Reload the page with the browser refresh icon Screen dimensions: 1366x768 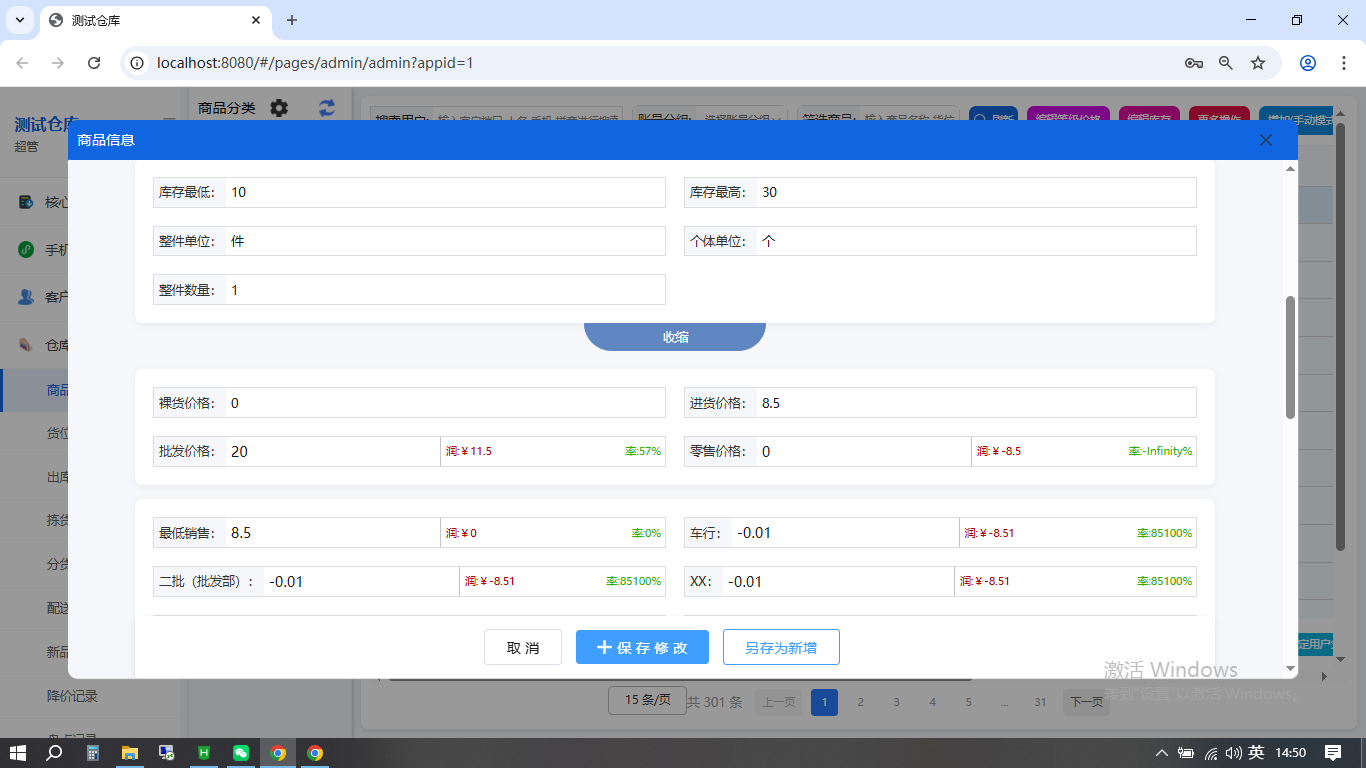pos(94,63)
